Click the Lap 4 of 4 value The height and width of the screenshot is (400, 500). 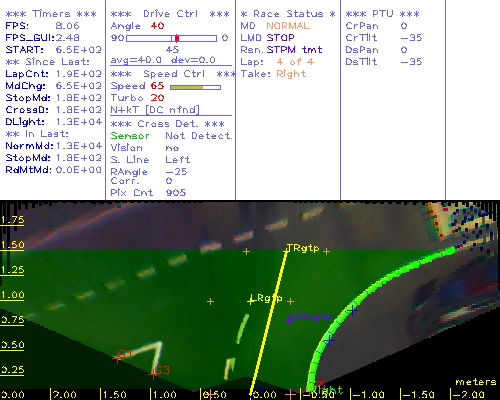(295, 62)
